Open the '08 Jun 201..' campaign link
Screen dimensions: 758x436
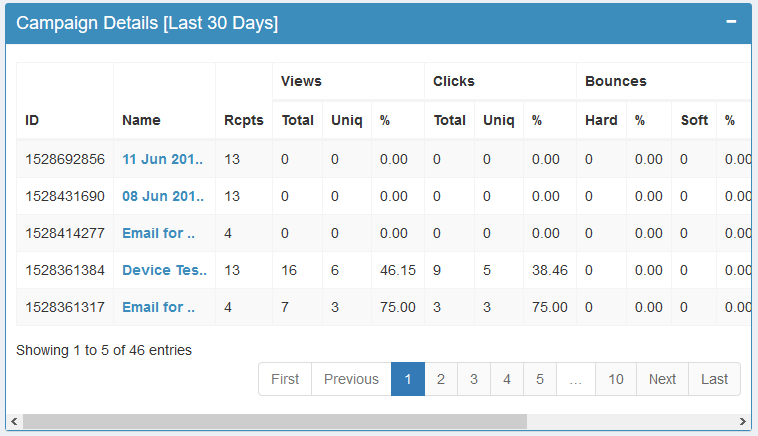pyautogui.click(x=164, y=196)
